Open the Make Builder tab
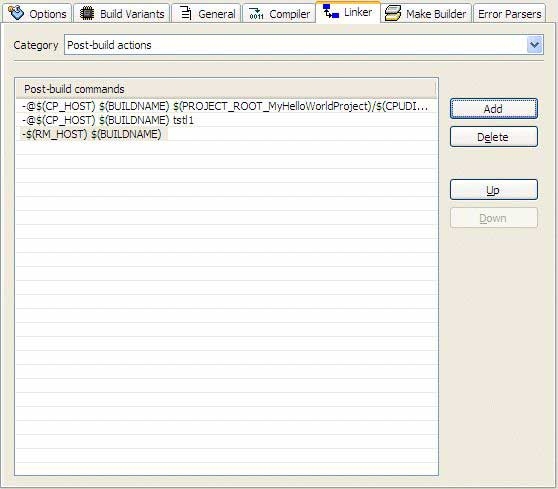This screenshot has width=558, height=489. 426,13
